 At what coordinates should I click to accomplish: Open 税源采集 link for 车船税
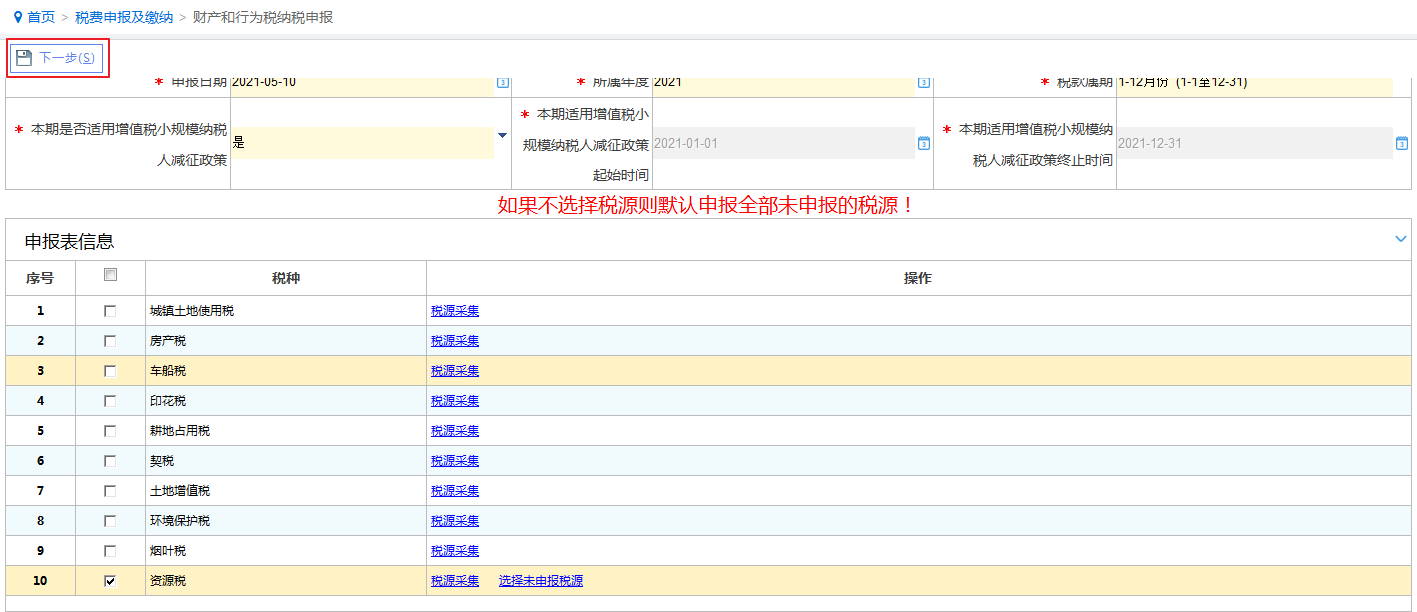pos(455,371)
